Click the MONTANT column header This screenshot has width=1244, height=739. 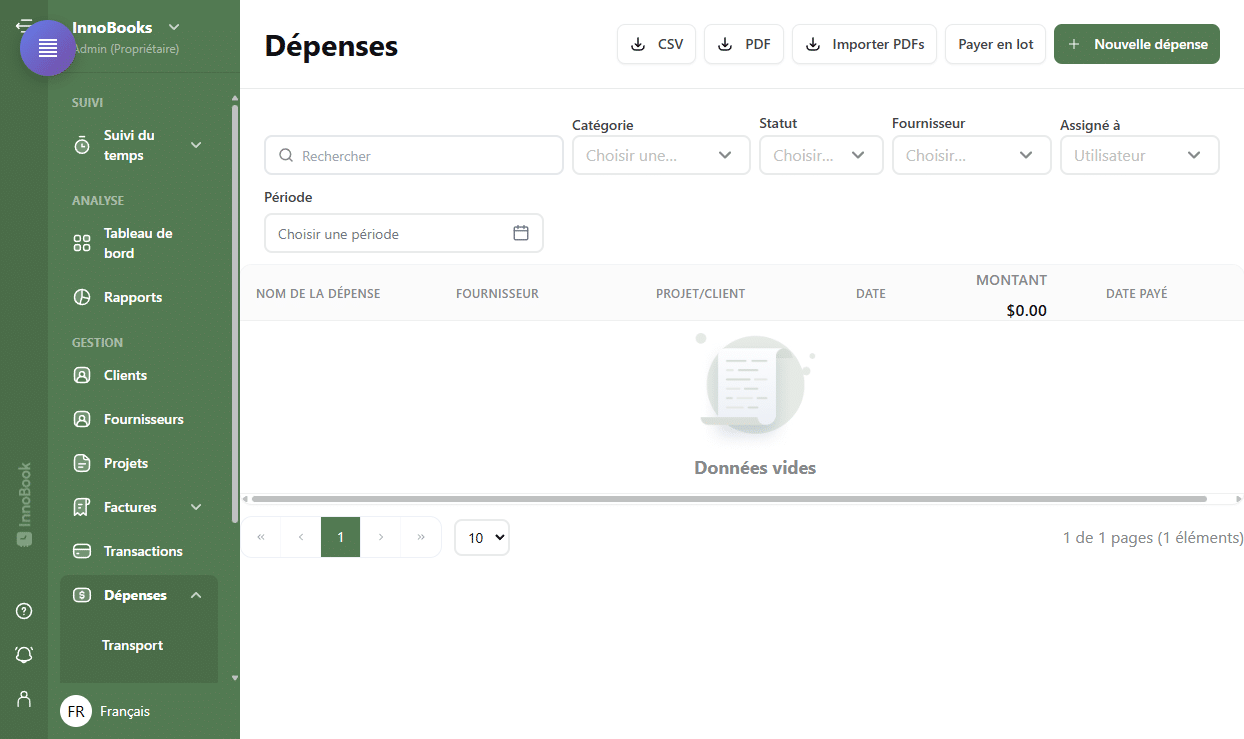click(x=1011, y=280)
